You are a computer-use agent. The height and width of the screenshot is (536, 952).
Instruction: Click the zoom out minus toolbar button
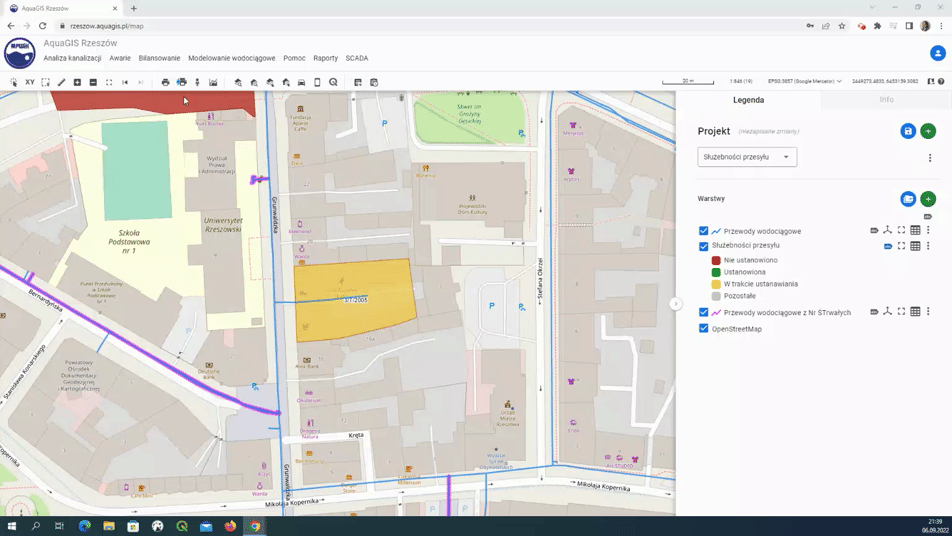[x=93, y=82]
